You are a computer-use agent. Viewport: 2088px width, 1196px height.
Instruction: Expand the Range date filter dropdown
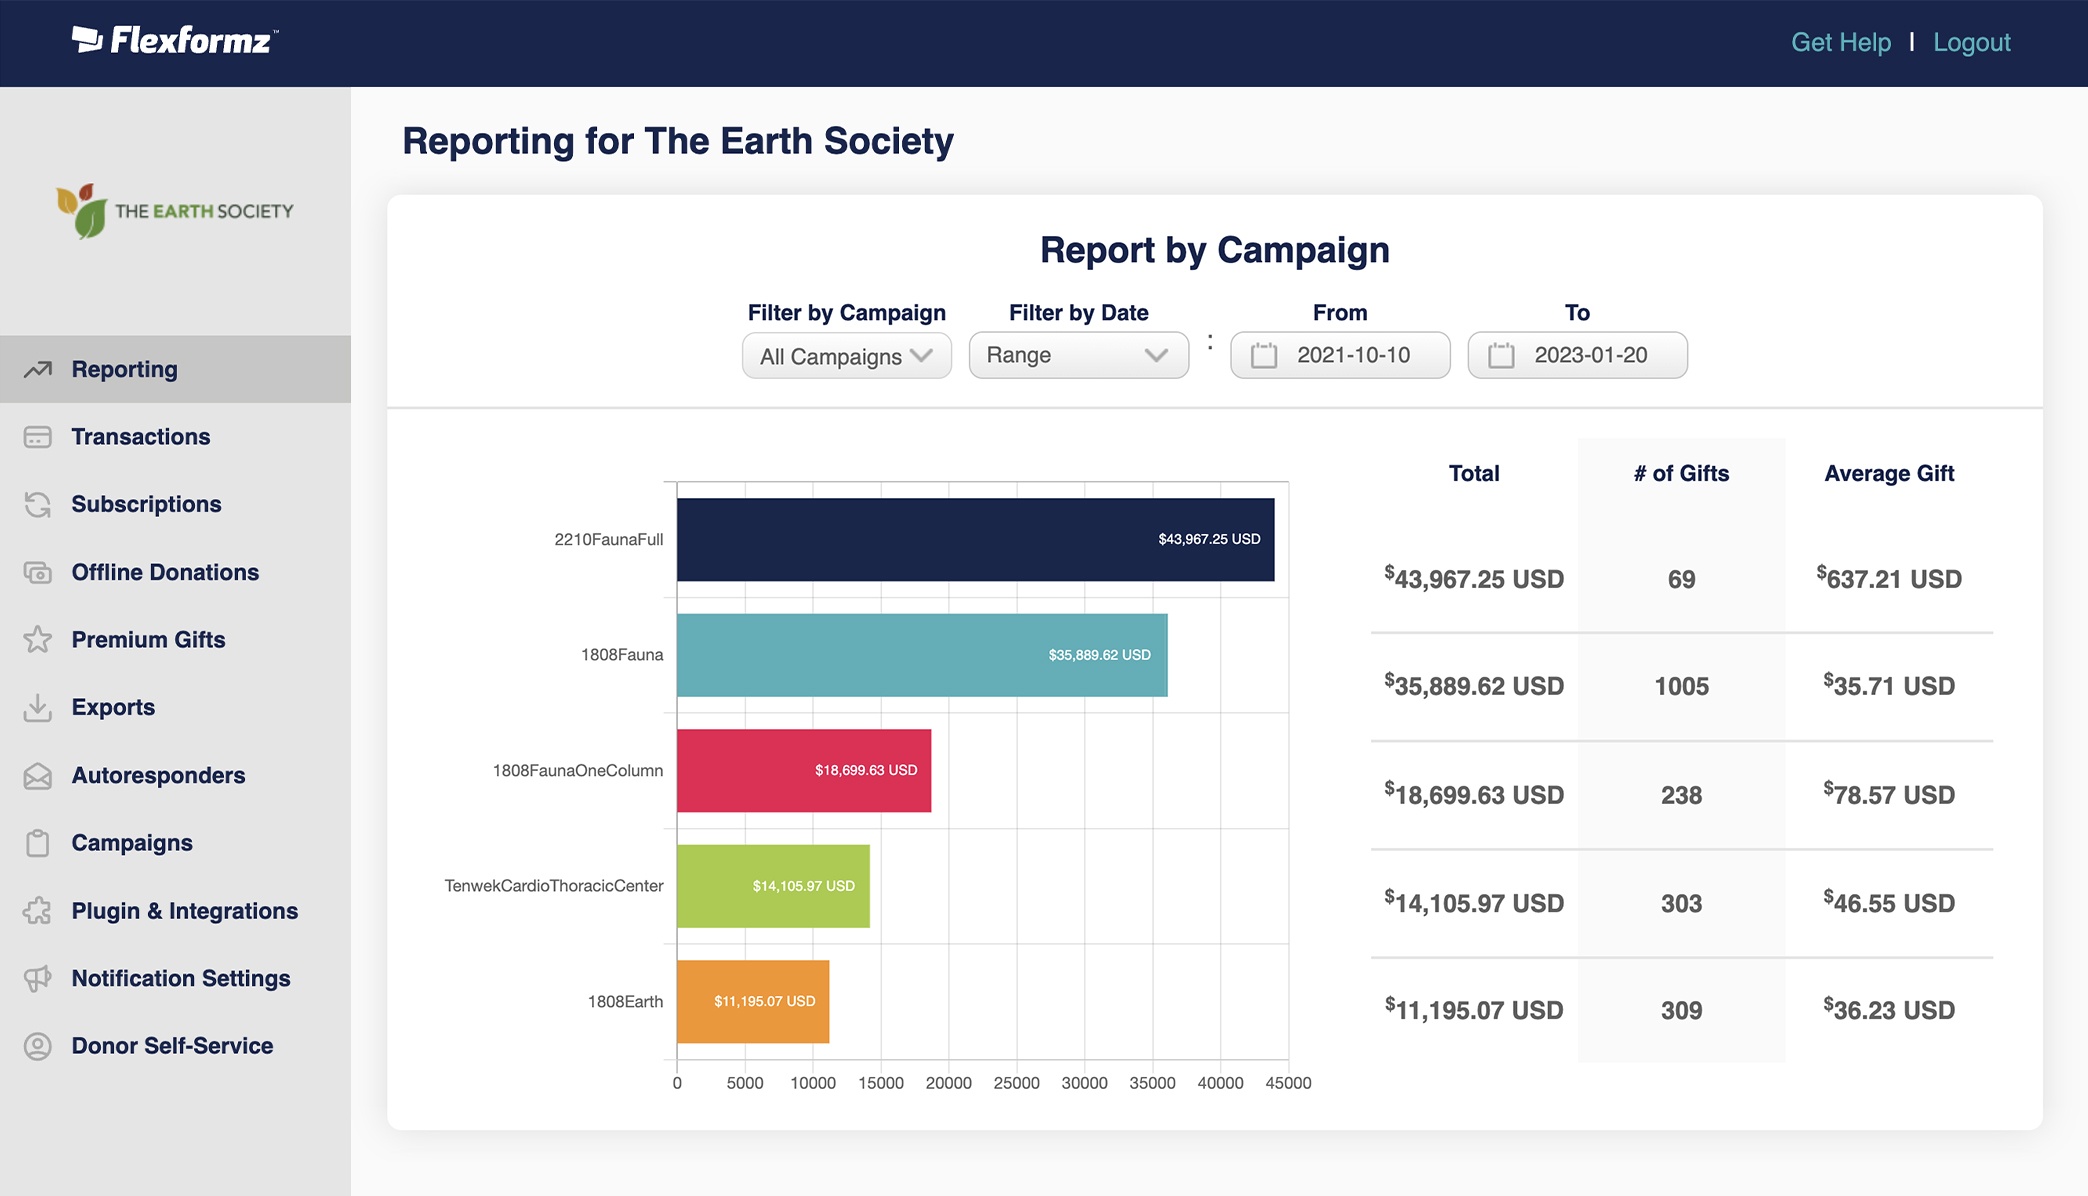1078,356
